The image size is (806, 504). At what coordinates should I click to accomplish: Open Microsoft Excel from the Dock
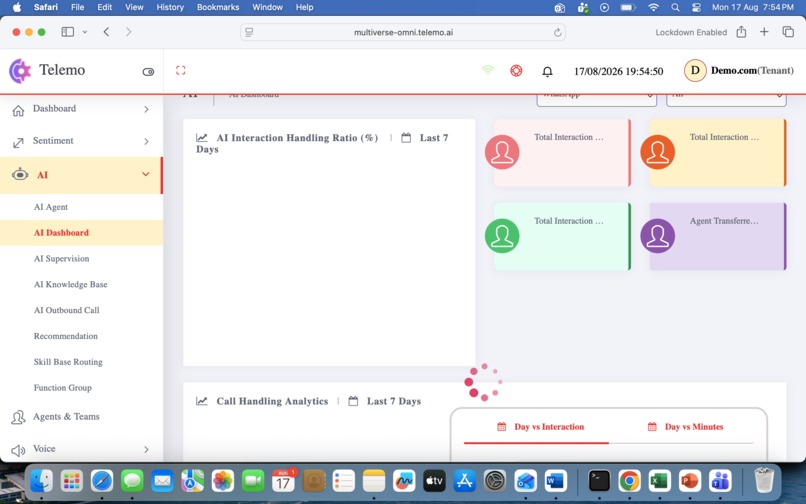point(660,481)
